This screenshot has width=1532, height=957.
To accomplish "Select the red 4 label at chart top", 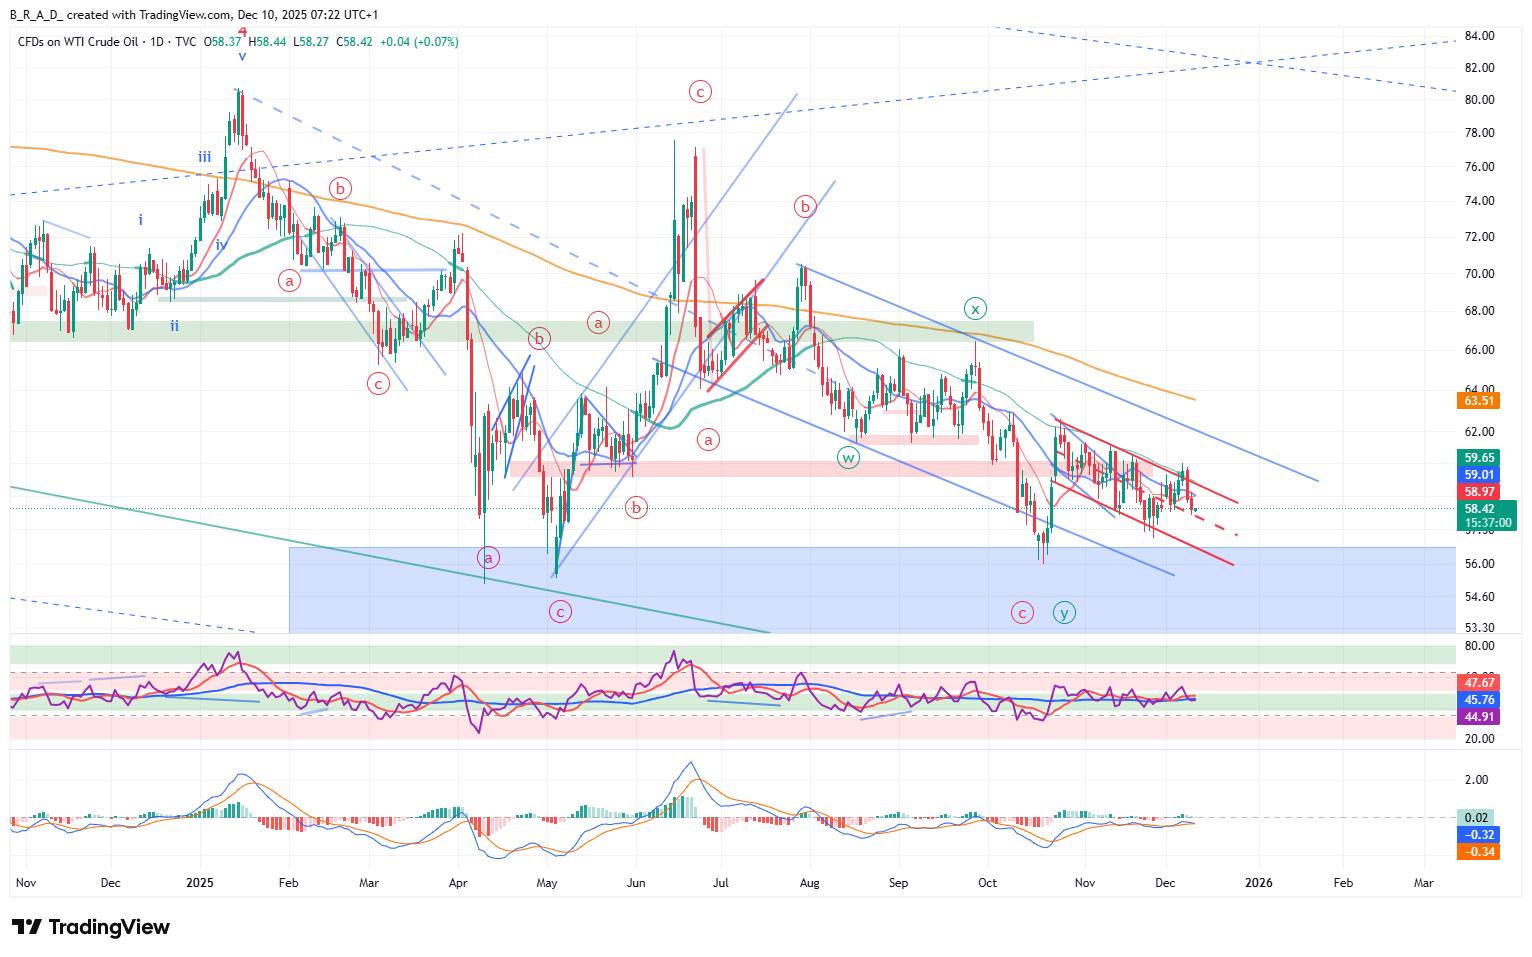I will tap(242, 32).
